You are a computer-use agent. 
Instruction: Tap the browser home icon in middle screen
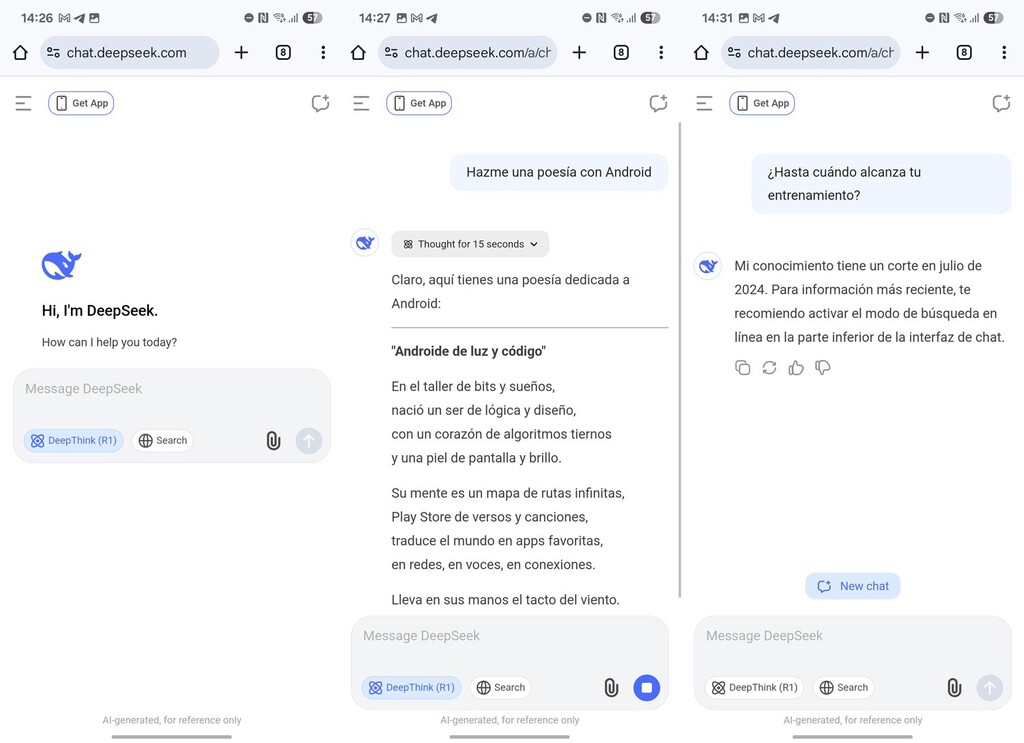coord(358,52)
